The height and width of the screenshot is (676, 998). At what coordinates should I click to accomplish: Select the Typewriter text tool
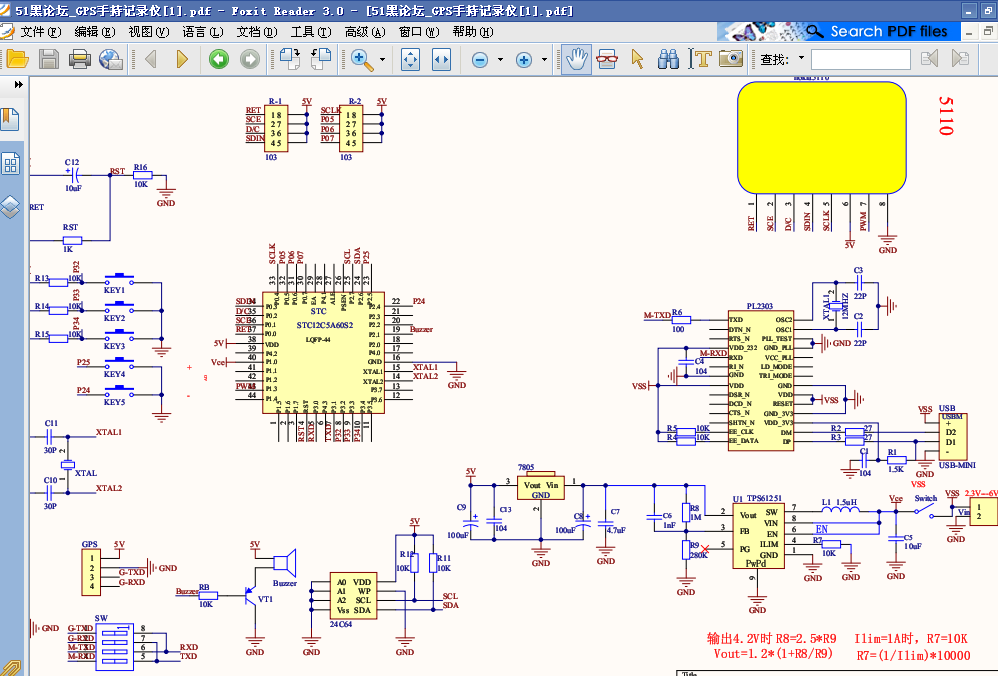click(x=700, y=59)
